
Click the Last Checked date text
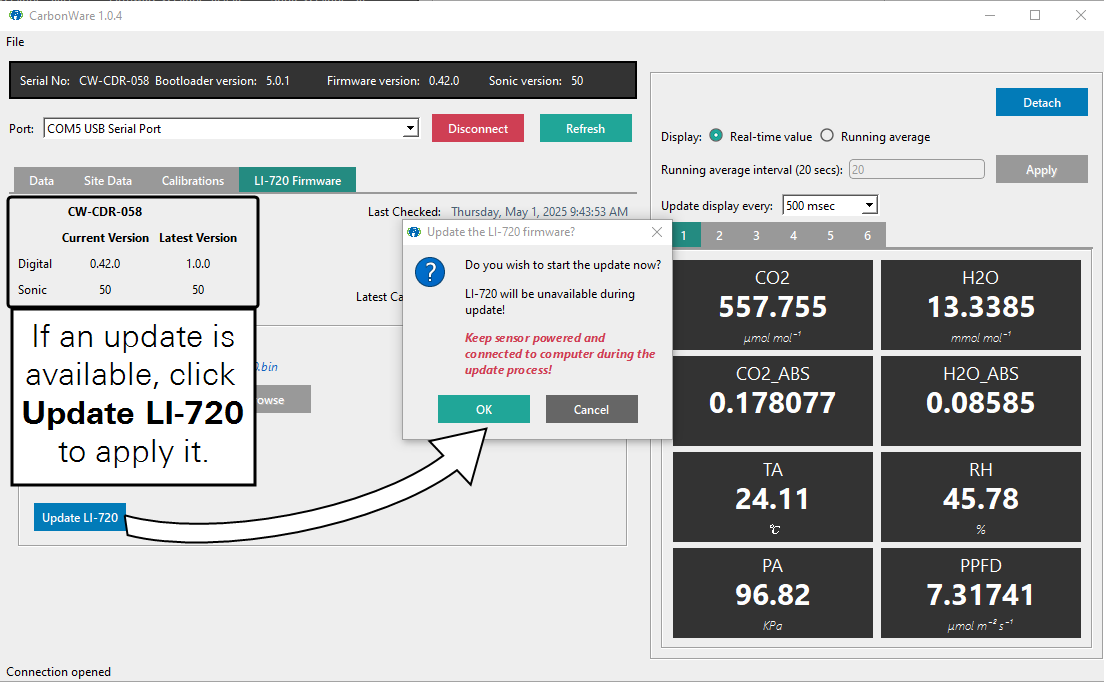pos(539,211)
